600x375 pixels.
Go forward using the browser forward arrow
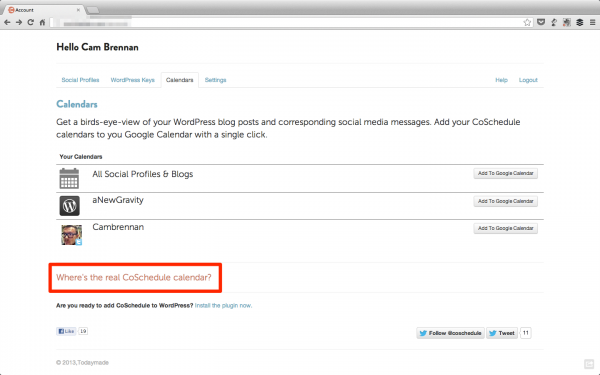(x=19, y=23)
